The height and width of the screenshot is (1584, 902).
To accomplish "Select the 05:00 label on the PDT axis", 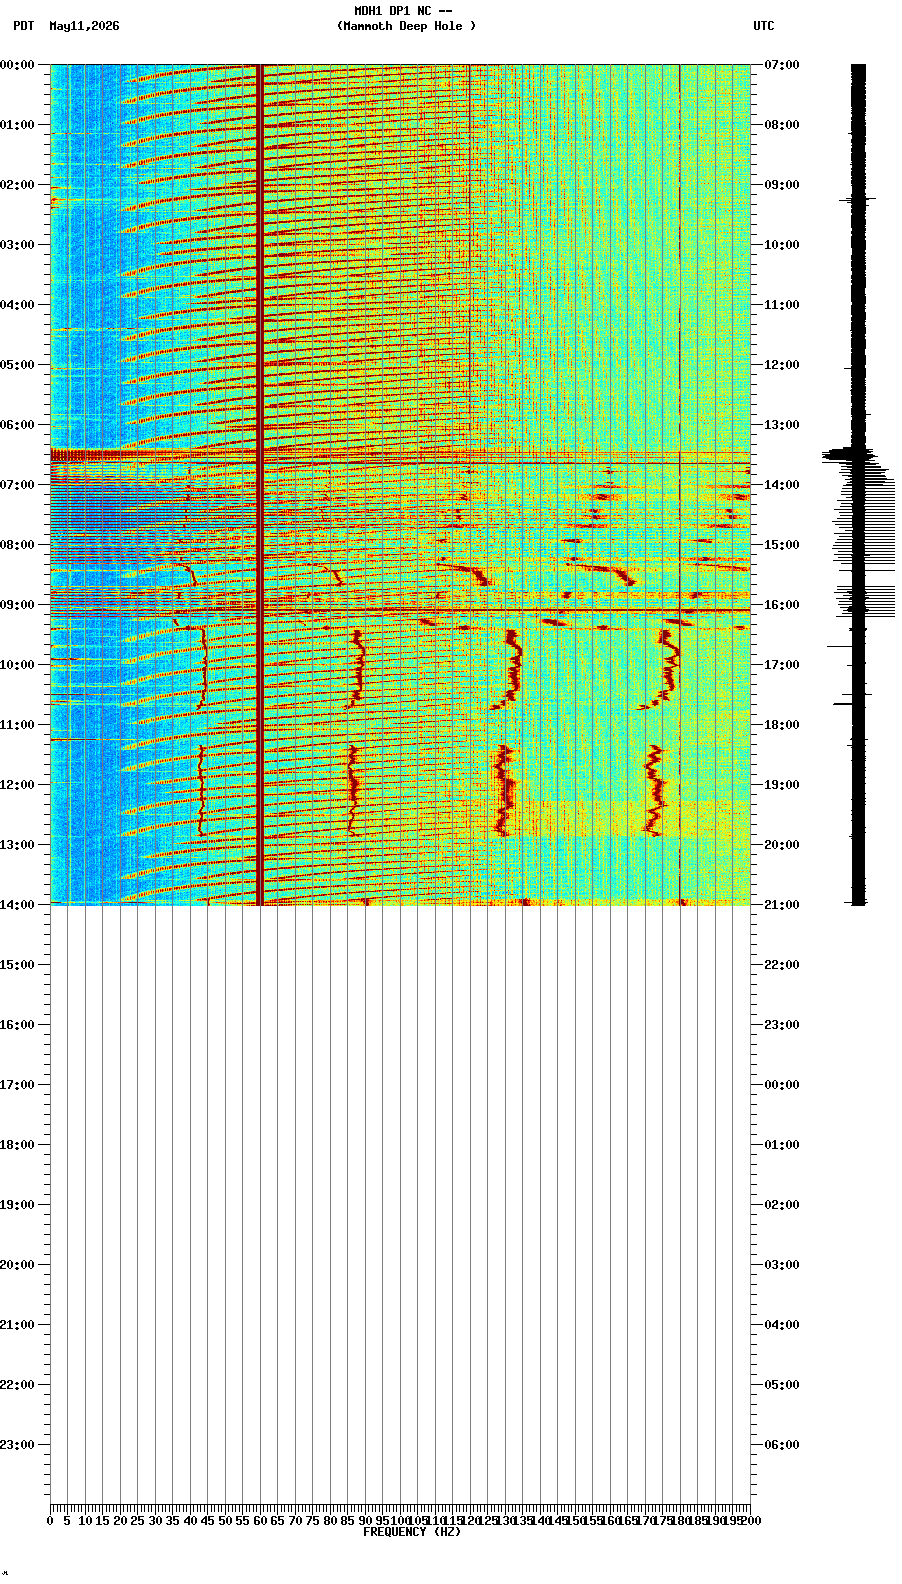I will point(17,365).
